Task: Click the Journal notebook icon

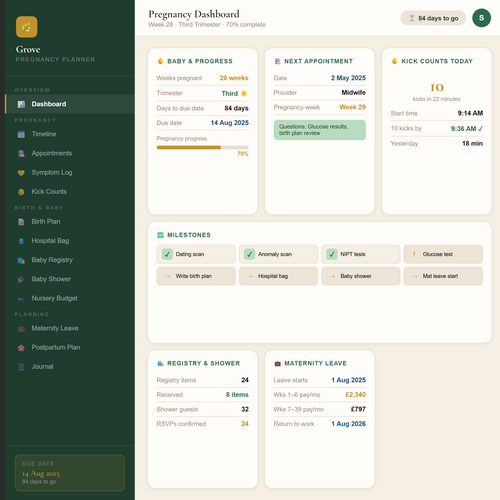Action: point(21,367)
